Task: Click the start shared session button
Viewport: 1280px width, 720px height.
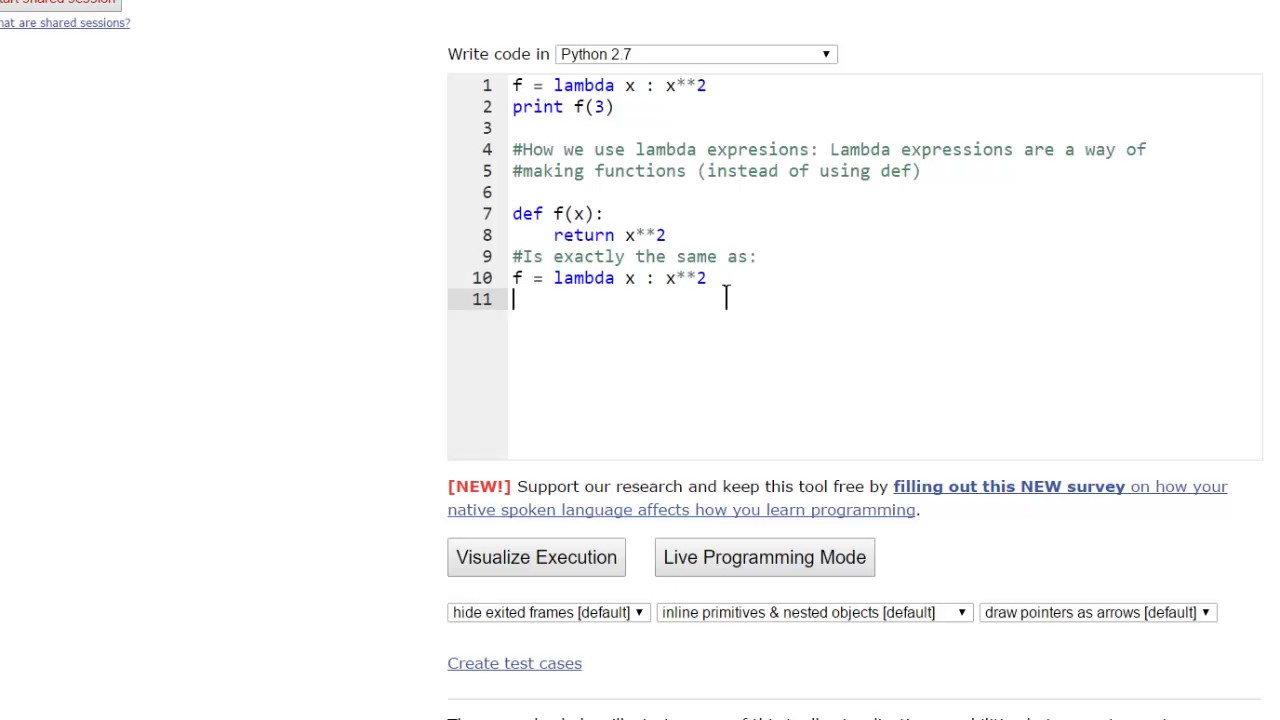Action: 60,3
